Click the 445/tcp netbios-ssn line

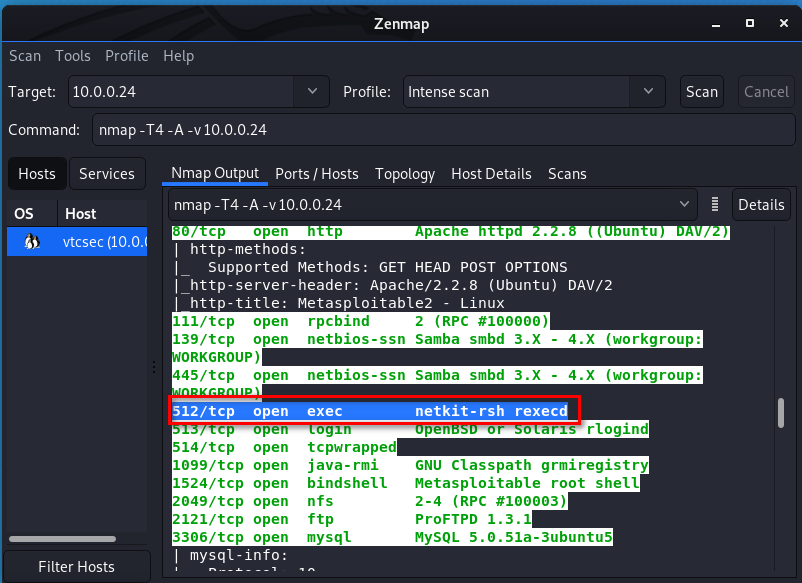[x=437, y=384]
